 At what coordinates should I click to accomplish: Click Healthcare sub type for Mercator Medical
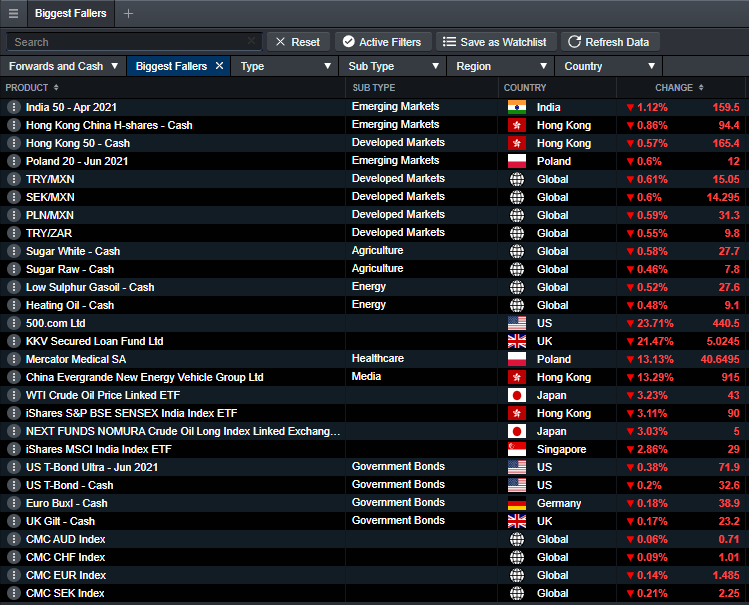pos(377,358)
